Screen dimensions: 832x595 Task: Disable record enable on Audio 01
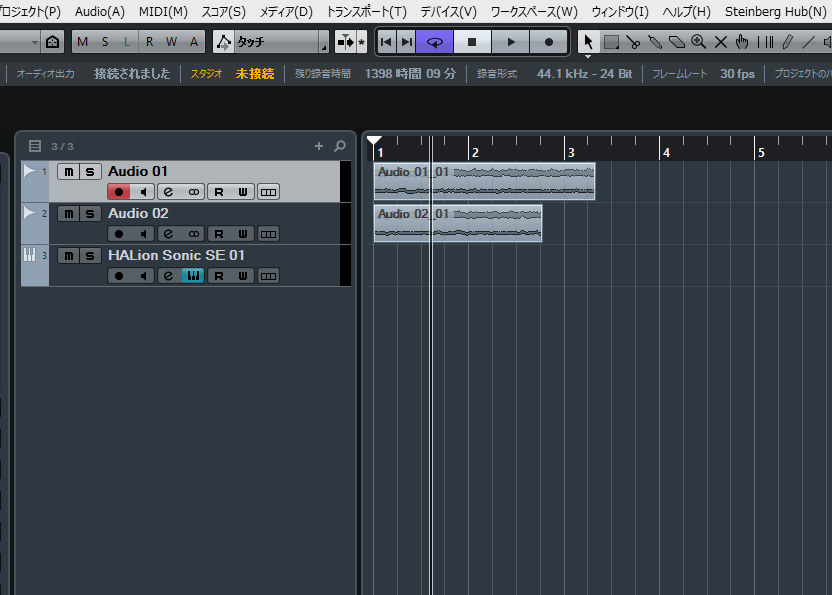[119, 192]
